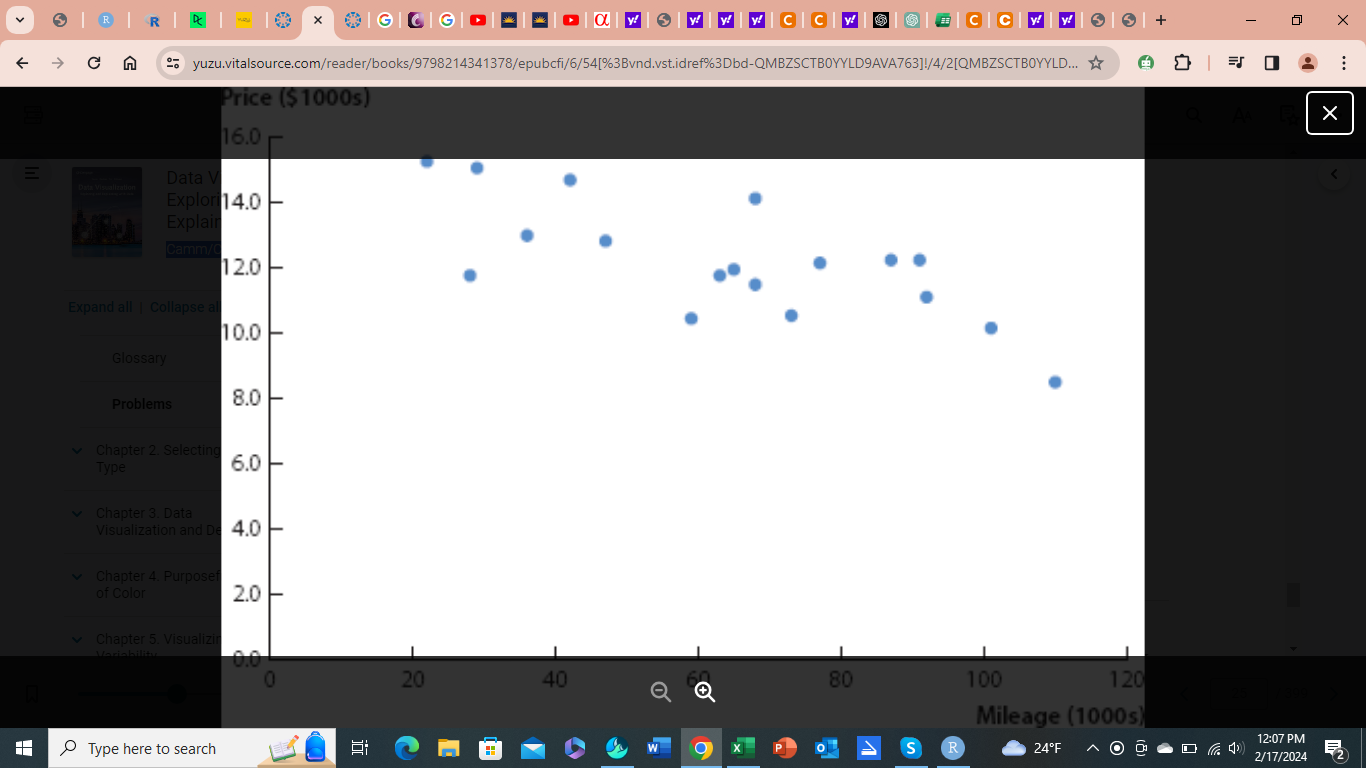Zoom out on the chart image
The height and width of the screenshot is (768, 1366).
[660, 691]
